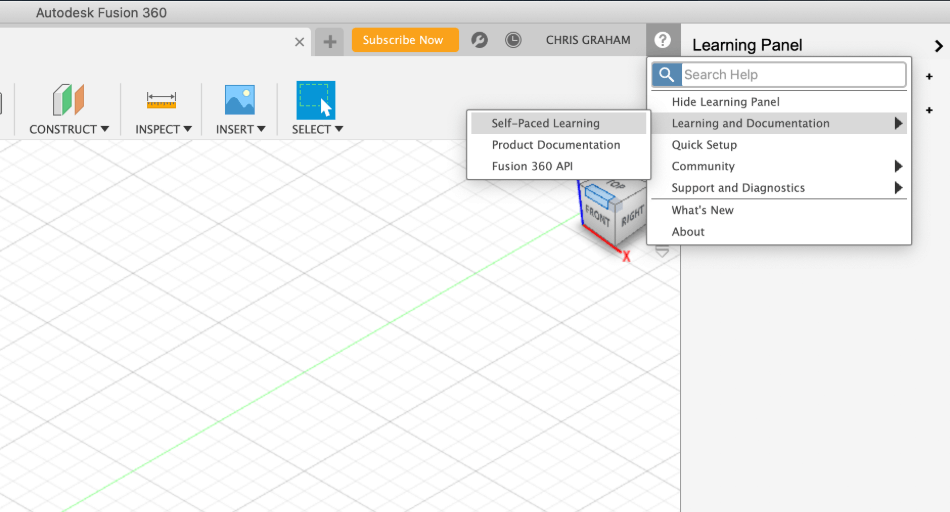
Task: Choose Quick Setup from help menu
Action: click(x=779, y=145)
